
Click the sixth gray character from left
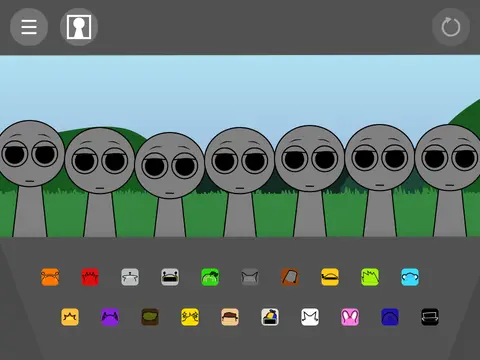pyautogui.click(x=380, y=180)
